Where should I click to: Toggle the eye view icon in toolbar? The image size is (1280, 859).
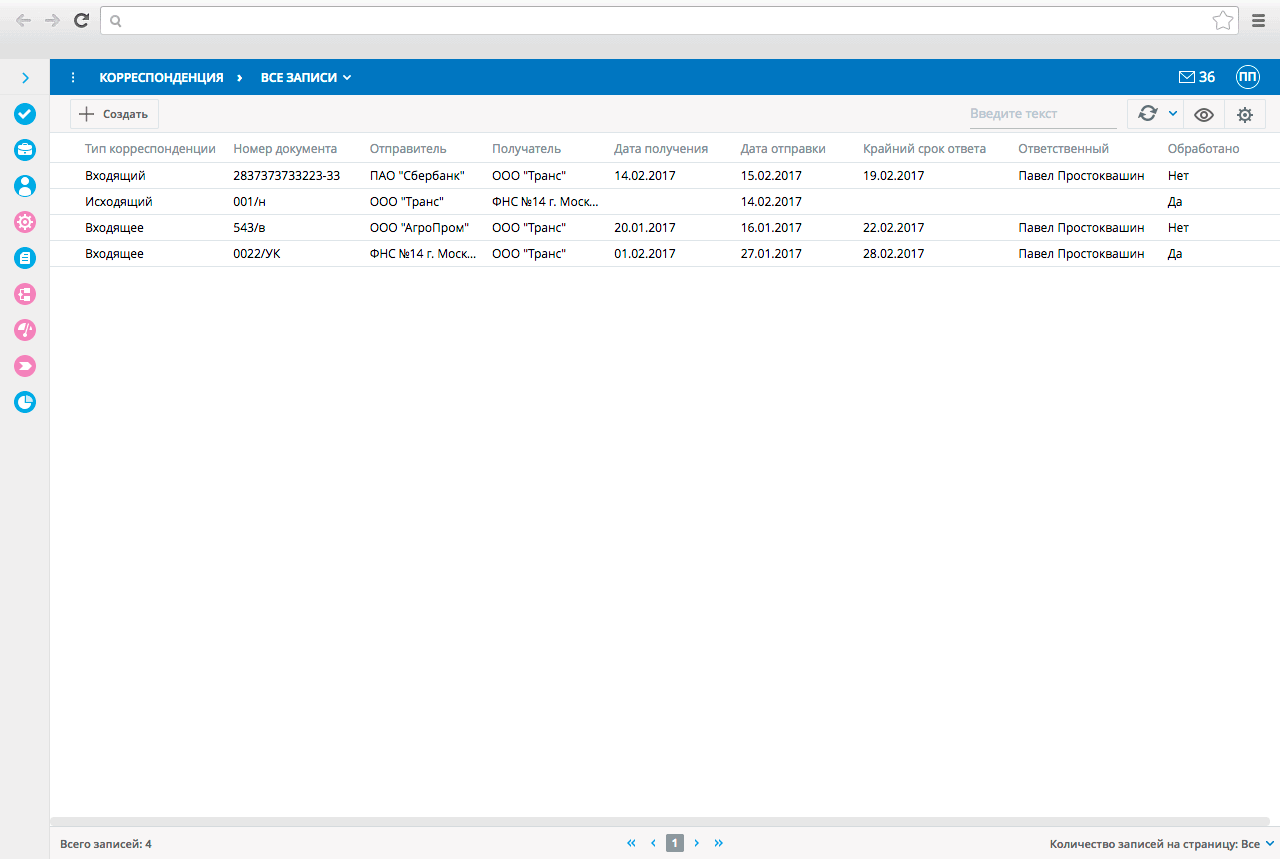1204,114
